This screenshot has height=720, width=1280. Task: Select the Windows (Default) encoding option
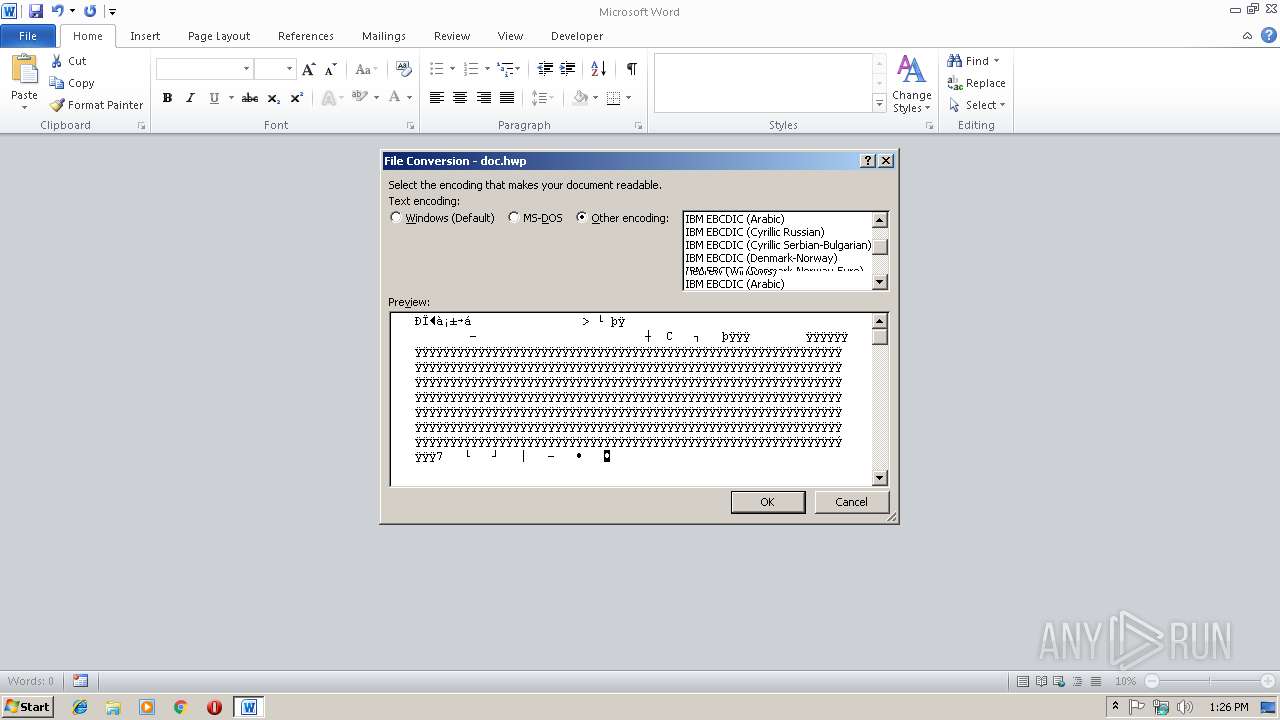396,217
